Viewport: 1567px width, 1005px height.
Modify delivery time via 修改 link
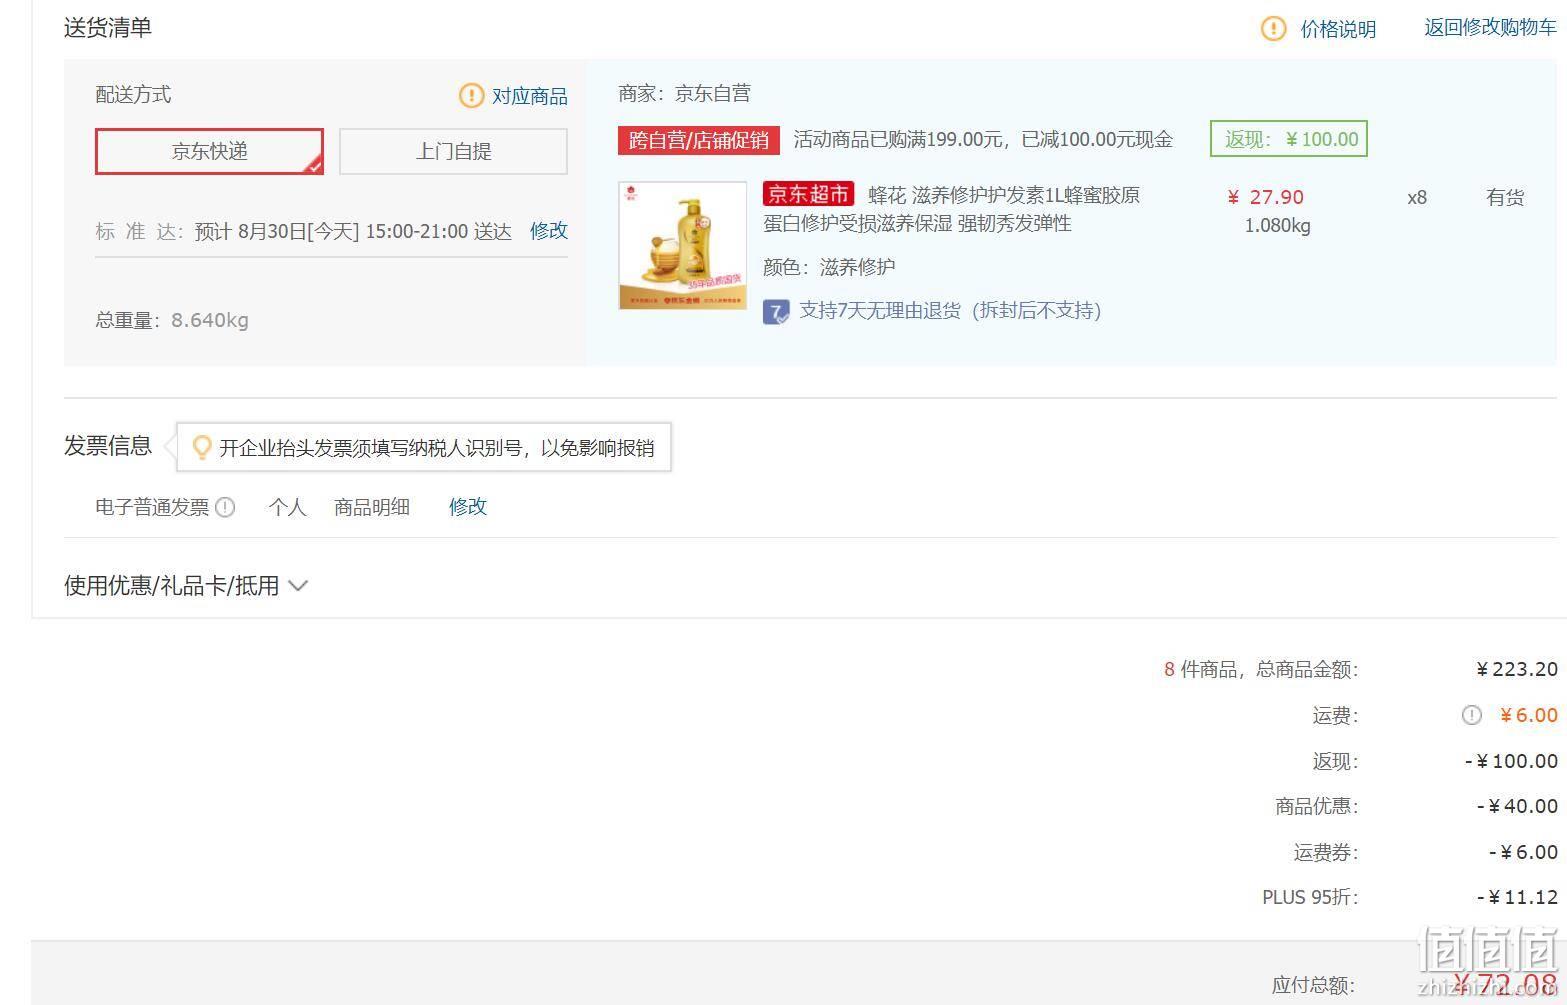[549, 231]
